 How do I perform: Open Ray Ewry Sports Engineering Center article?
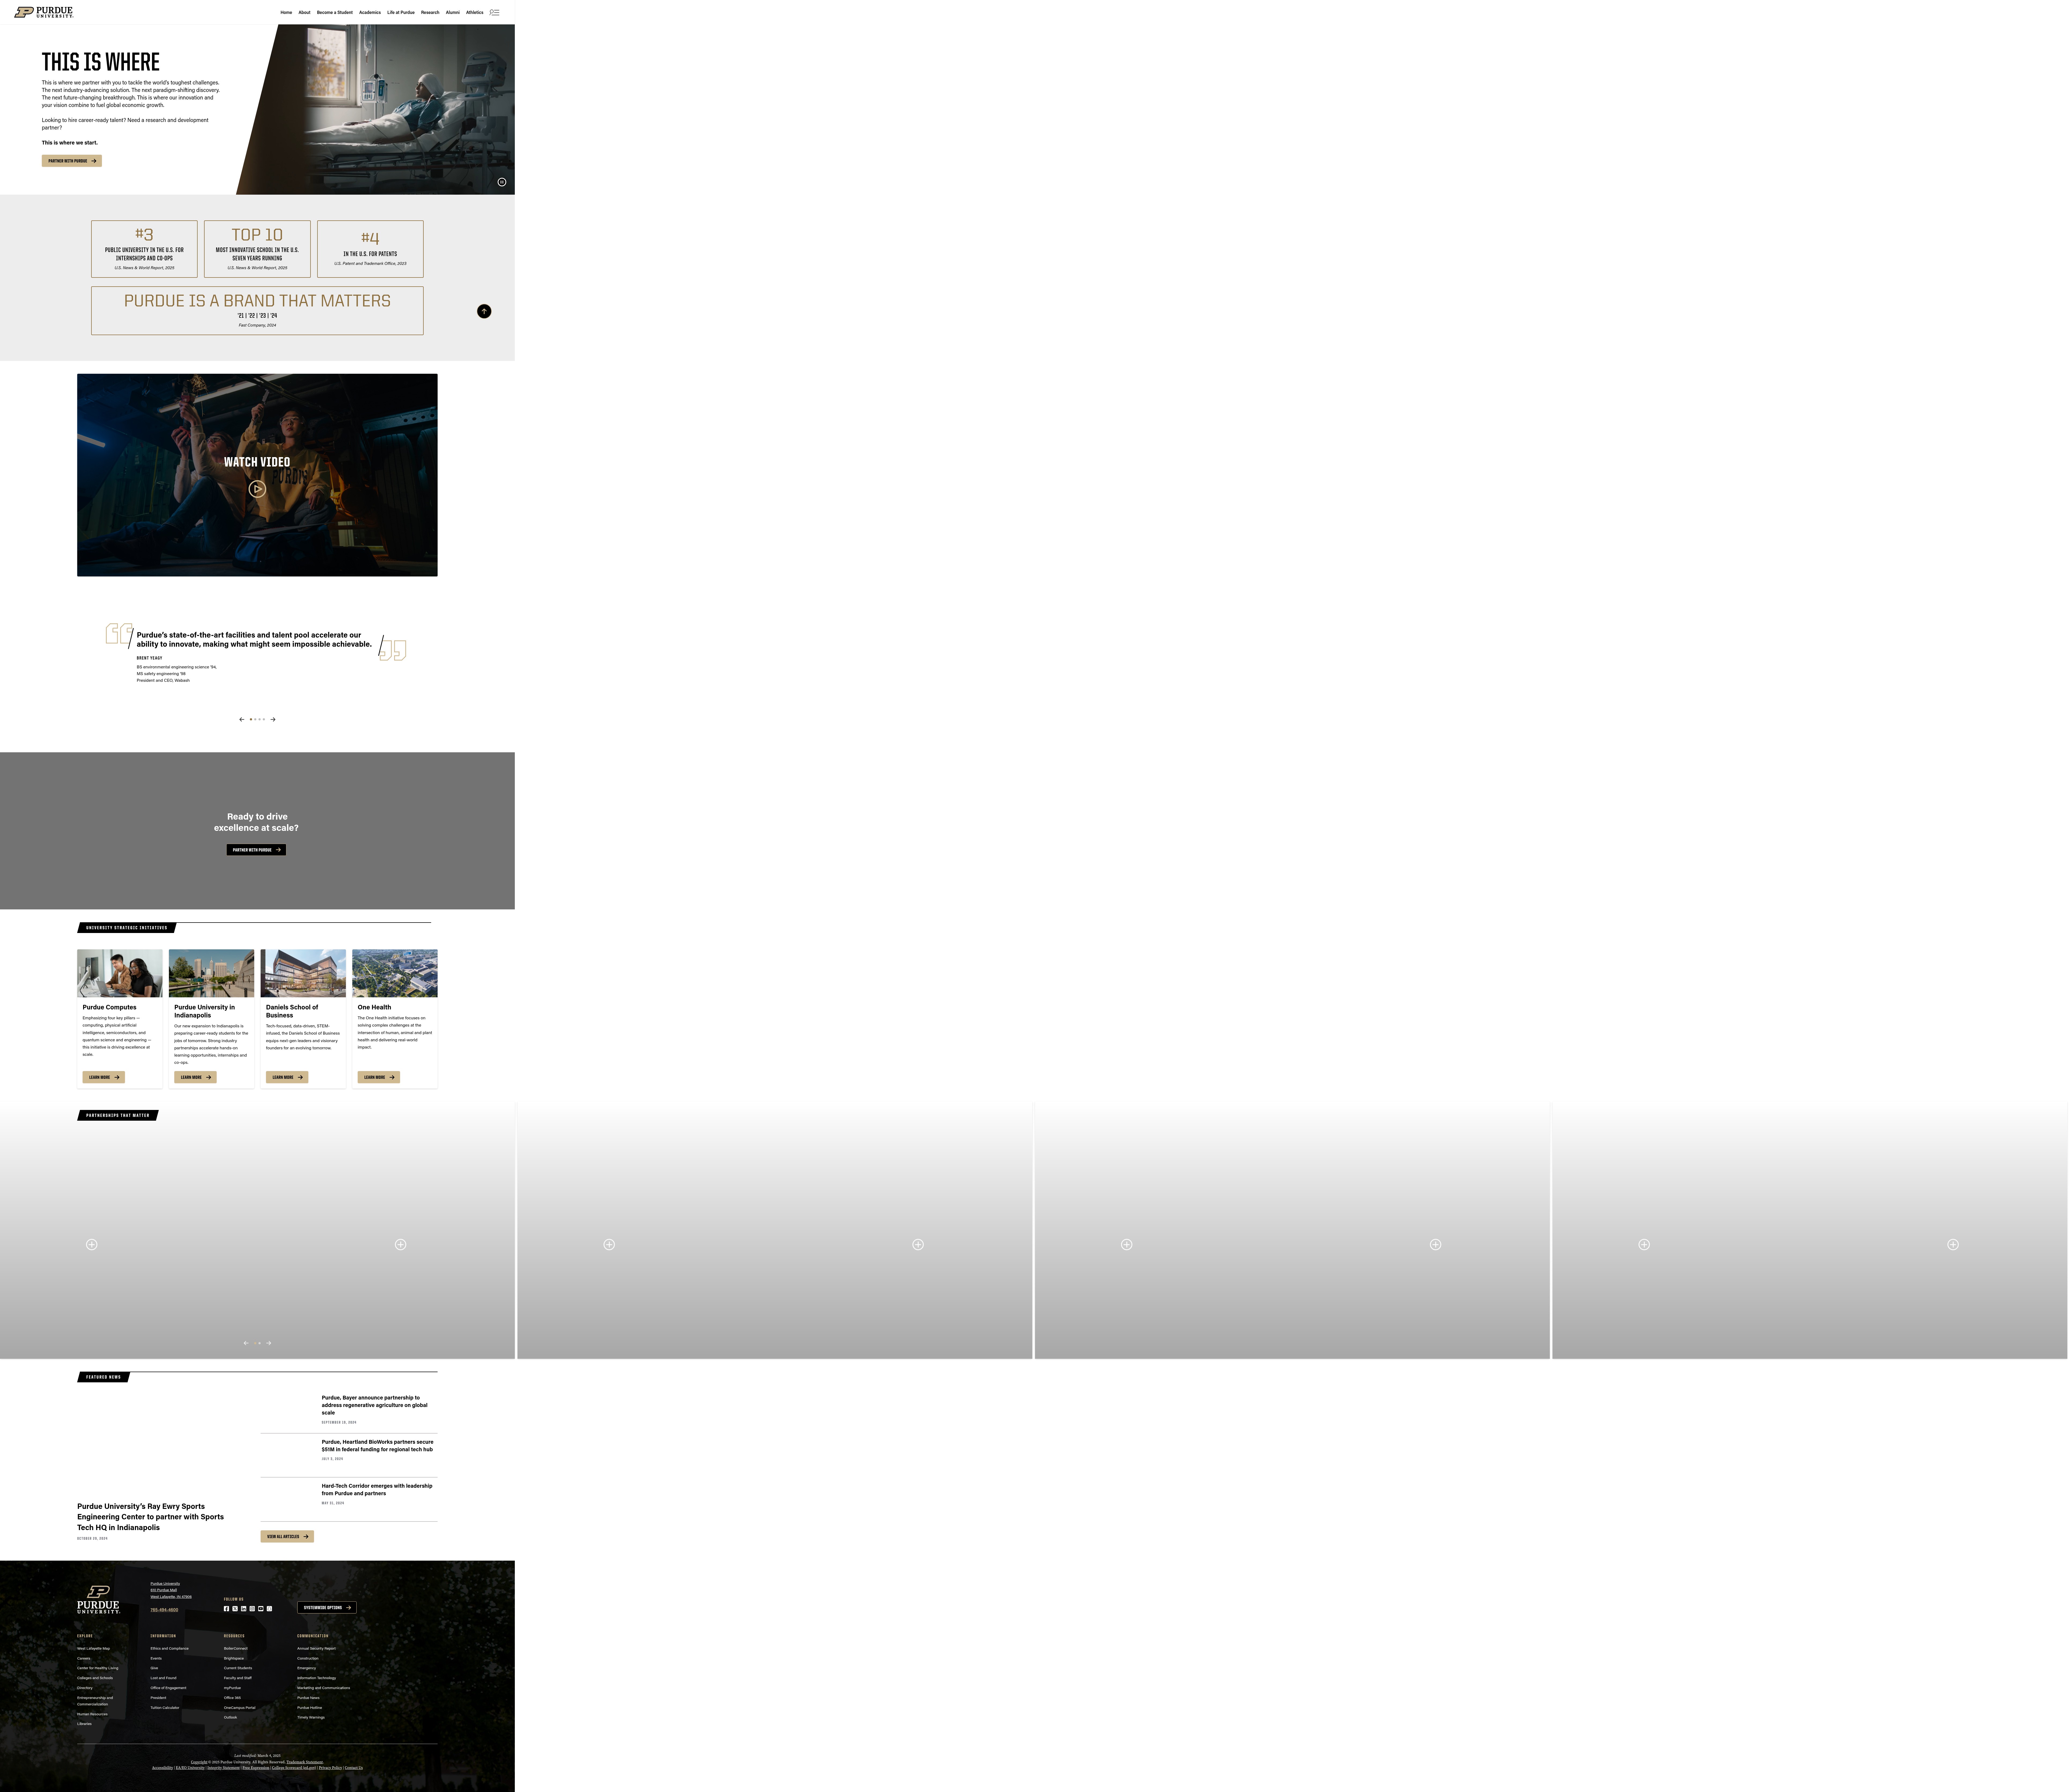151,1517
